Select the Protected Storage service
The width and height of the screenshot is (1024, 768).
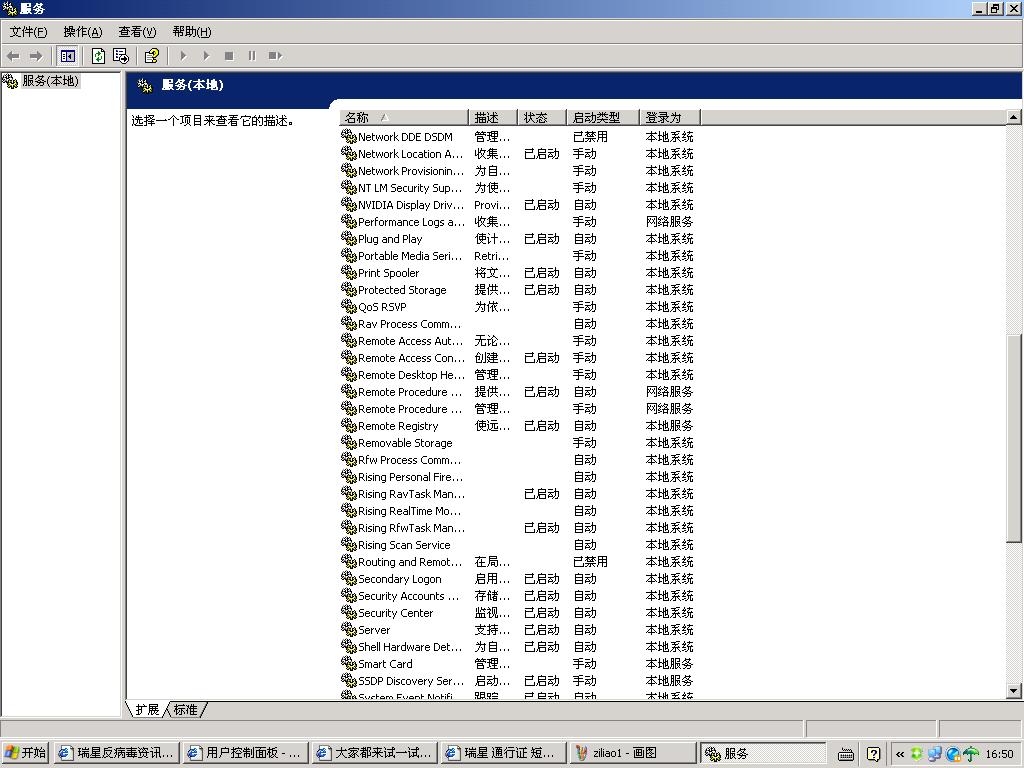pyautogui.click(x=402, y=290)
